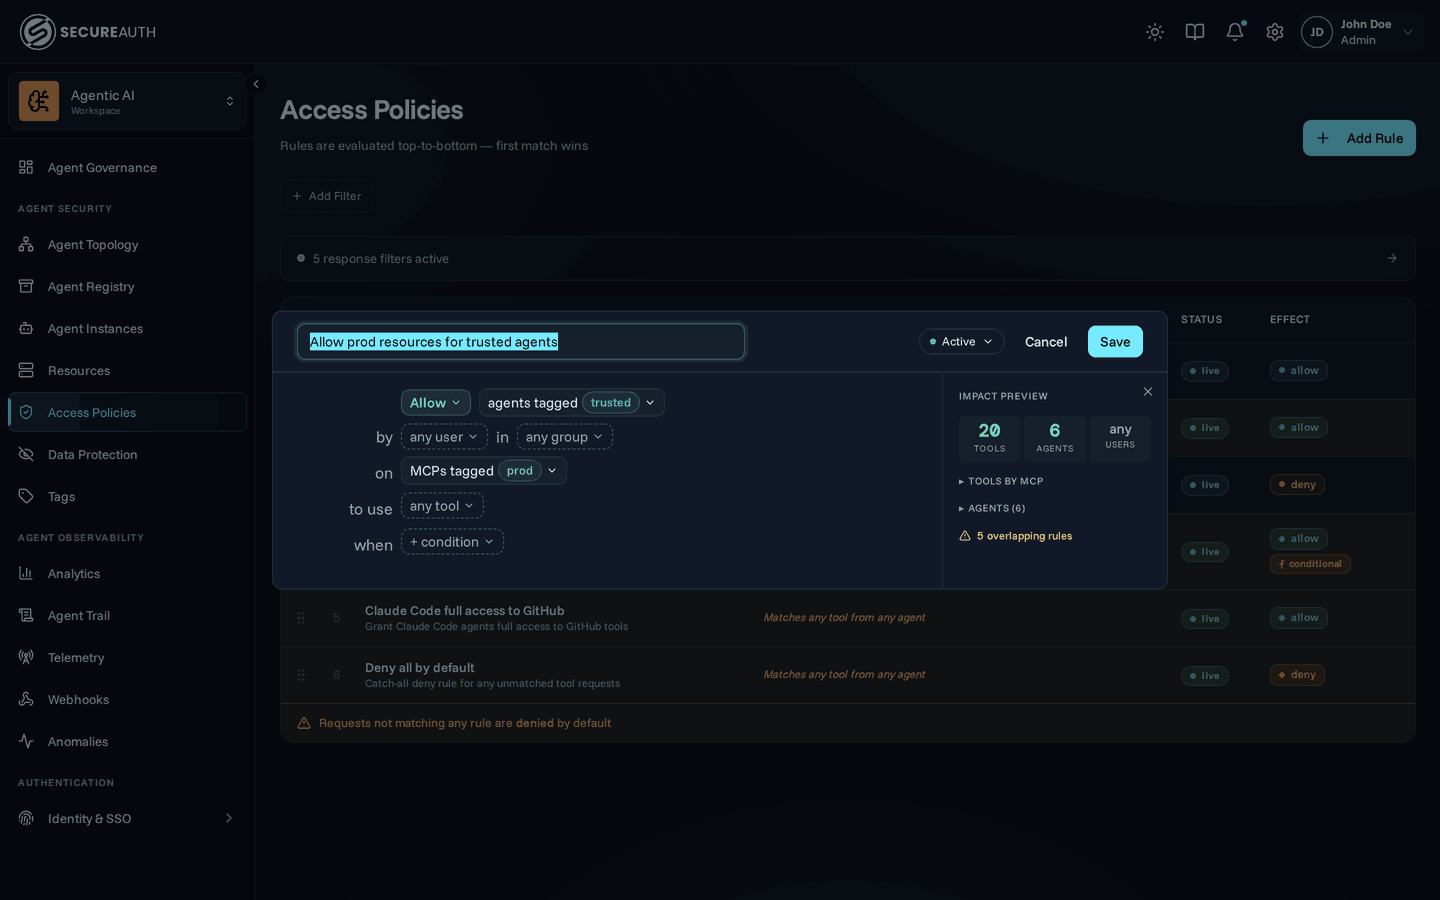The height and width of the screenshot is (900, 1440).
Task: Click the Add Rule button
Action: [x=1359, y=138]
